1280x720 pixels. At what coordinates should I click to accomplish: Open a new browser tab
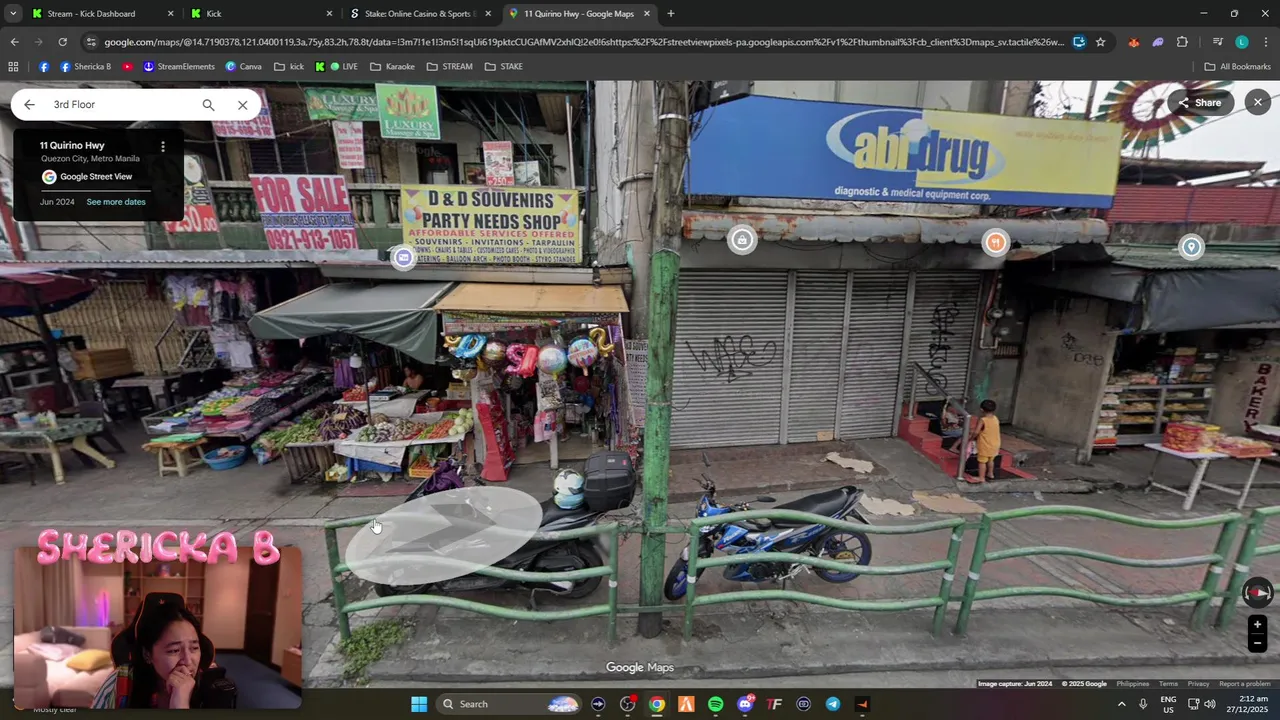tap(671, 14)
